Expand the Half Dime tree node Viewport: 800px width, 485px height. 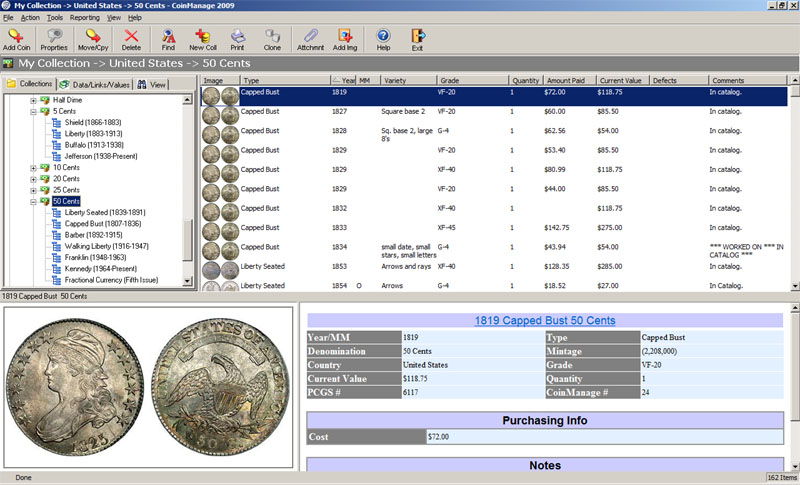point(33,100)
